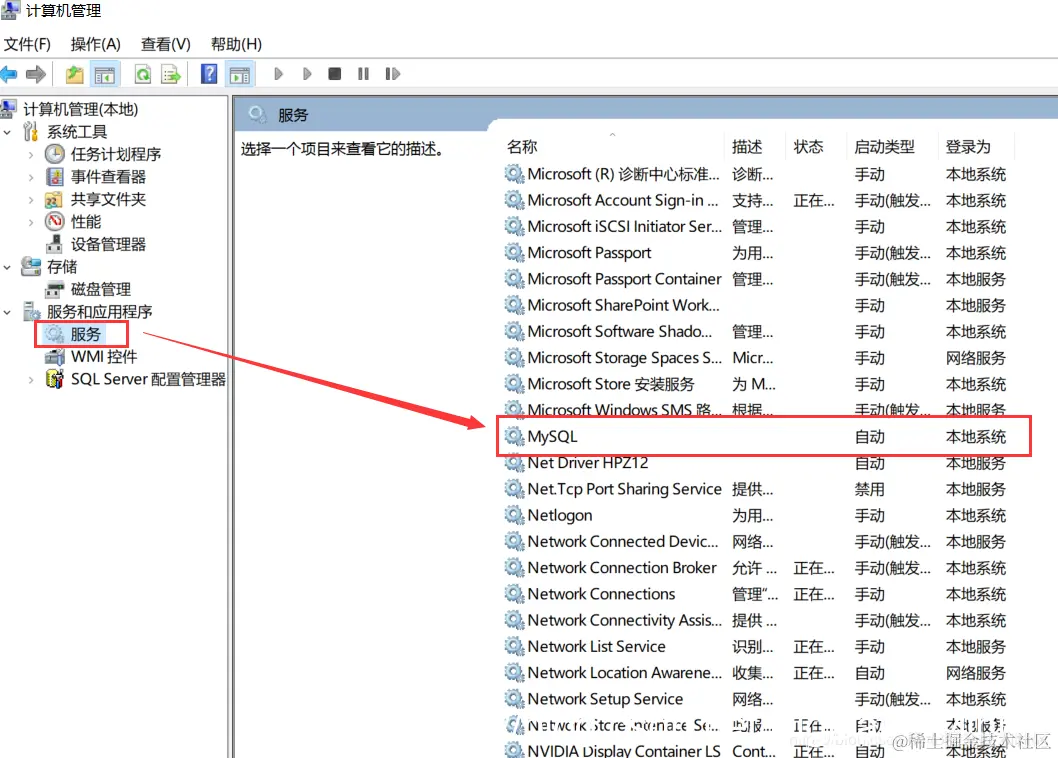Open Help via the question mark icon
The image size is (1058, 758).
pos(209,74)
